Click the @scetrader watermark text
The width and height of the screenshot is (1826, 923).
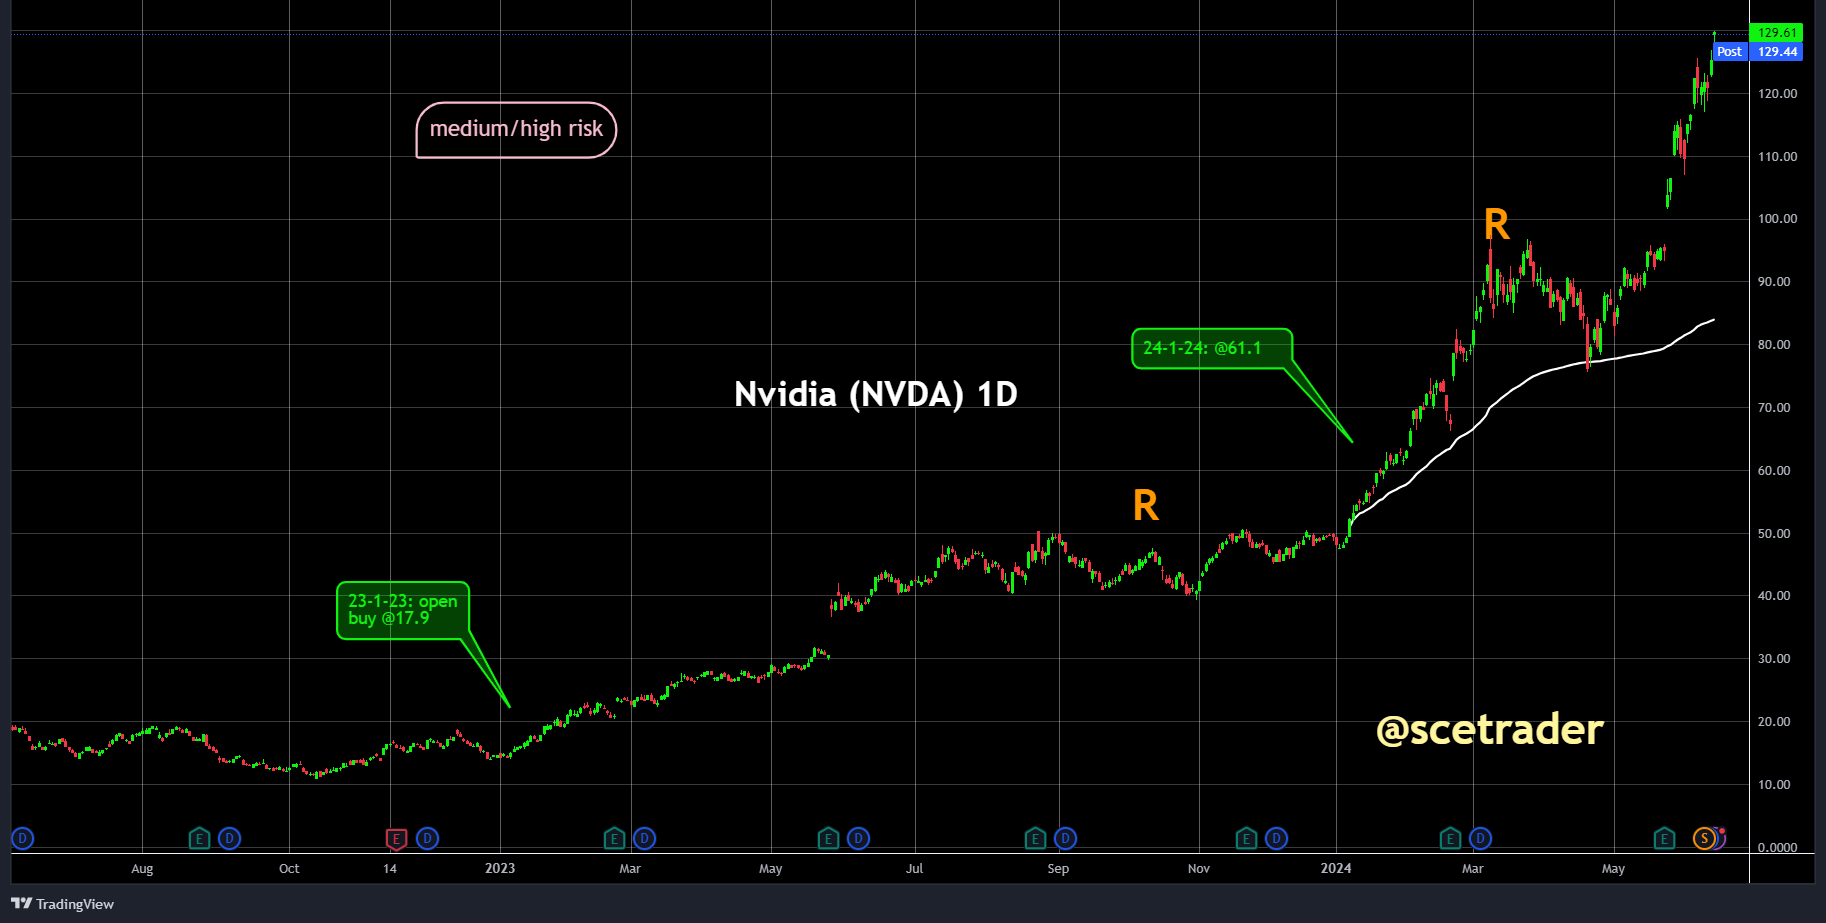(x=1489, y=730)
